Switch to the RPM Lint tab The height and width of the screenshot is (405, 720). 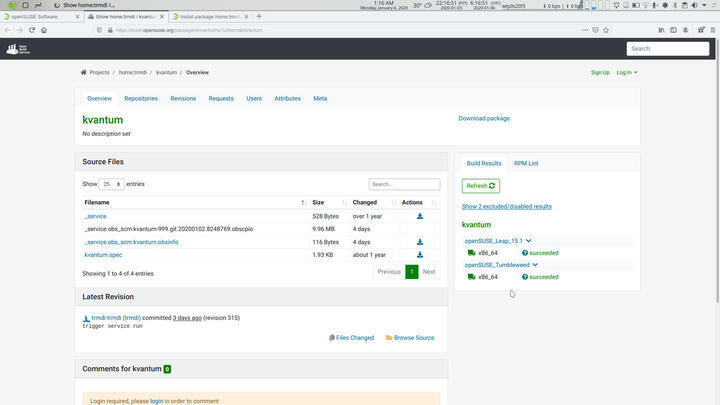click(x=526, y=163)
